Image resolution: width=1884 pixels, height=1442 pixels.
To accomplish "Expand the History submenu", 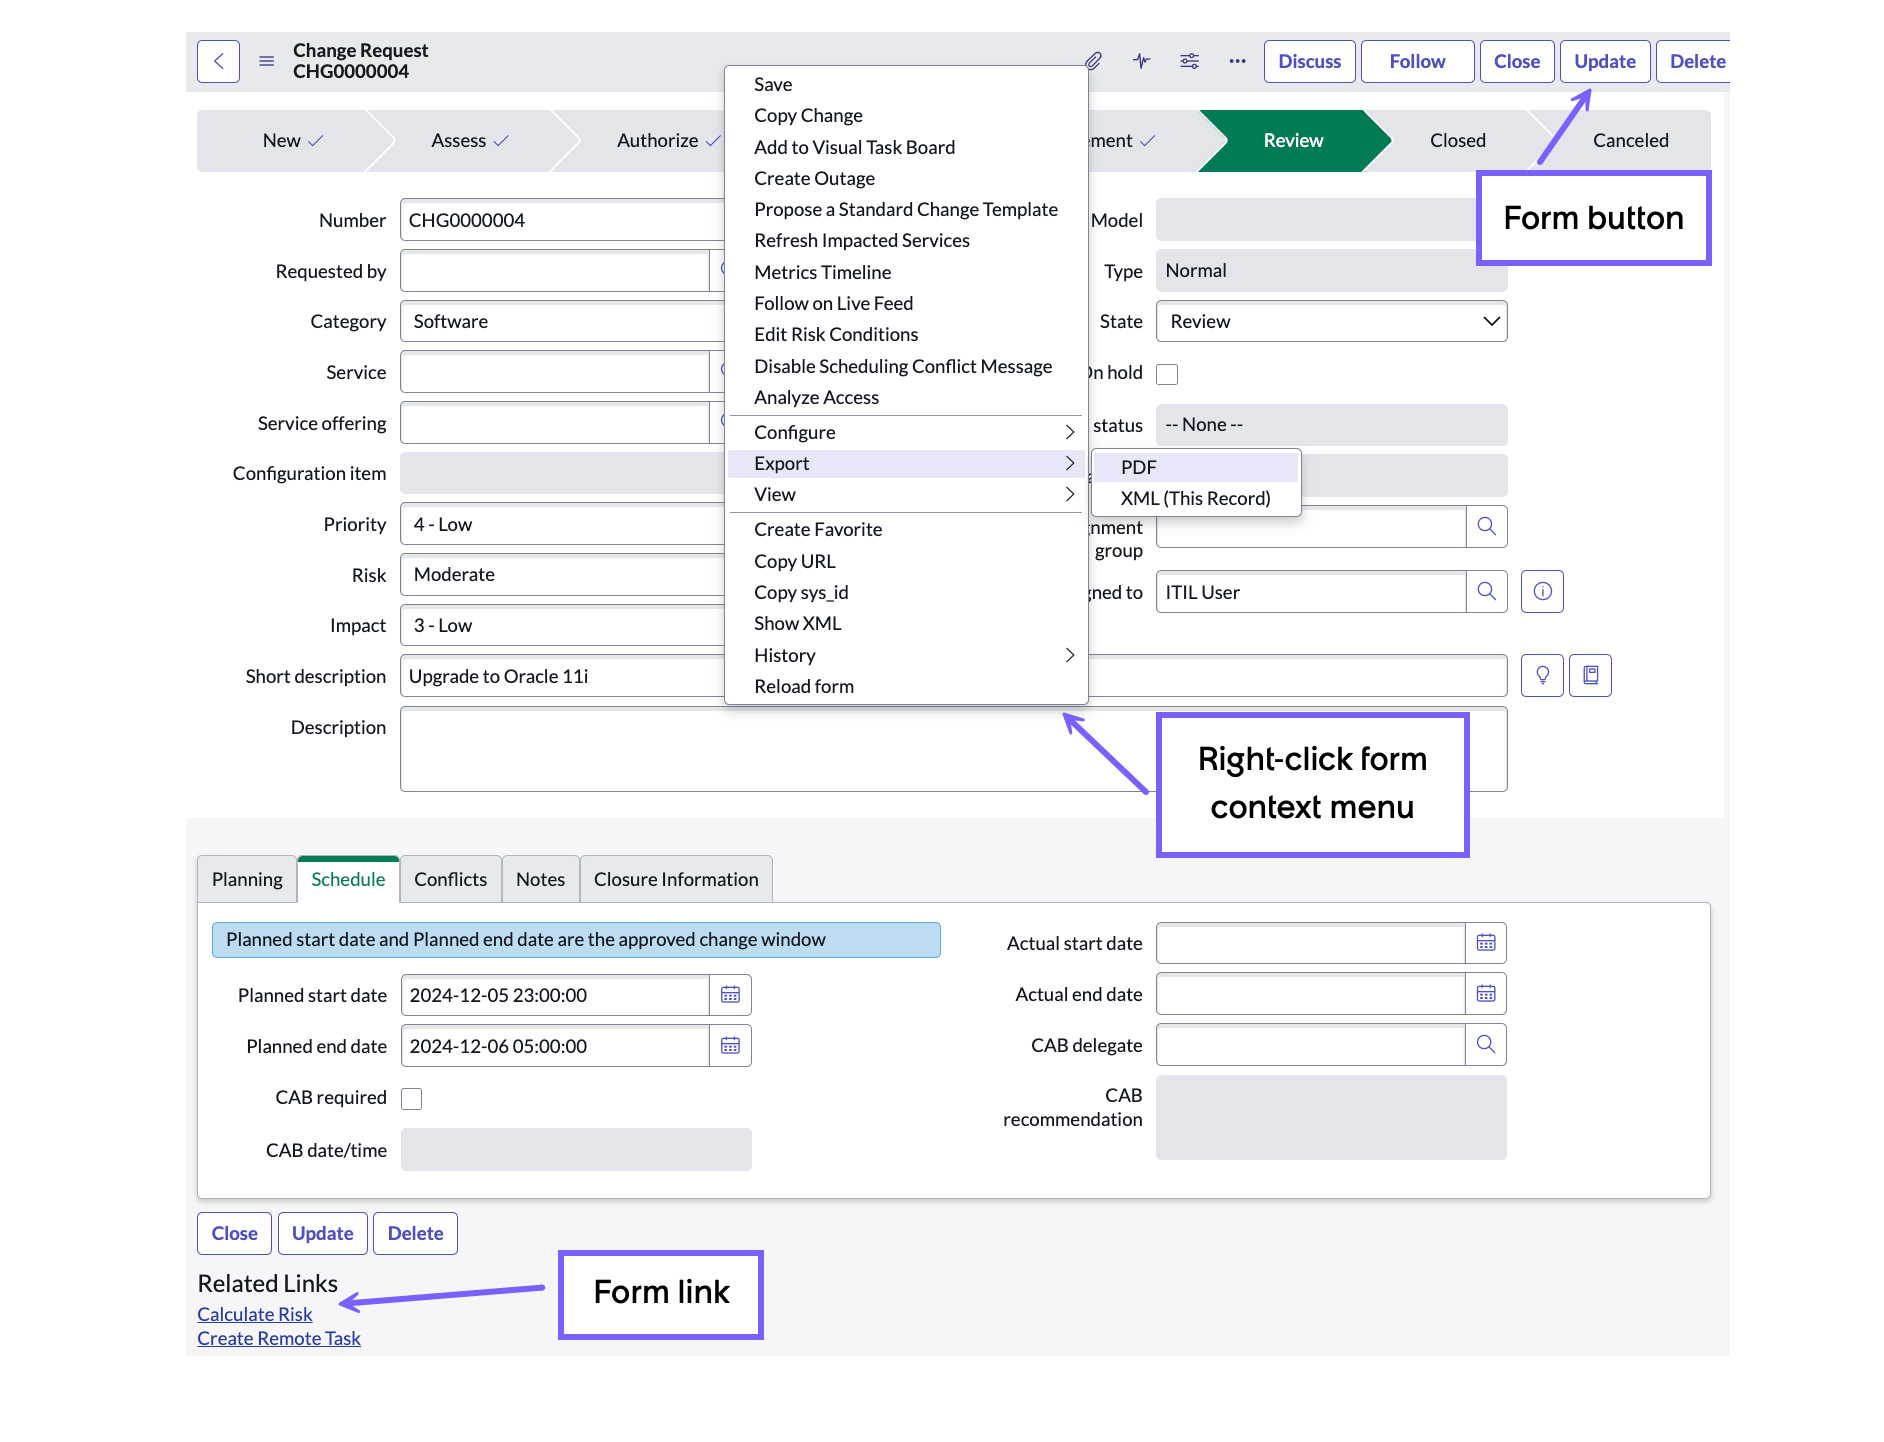I will coord(905,655).
